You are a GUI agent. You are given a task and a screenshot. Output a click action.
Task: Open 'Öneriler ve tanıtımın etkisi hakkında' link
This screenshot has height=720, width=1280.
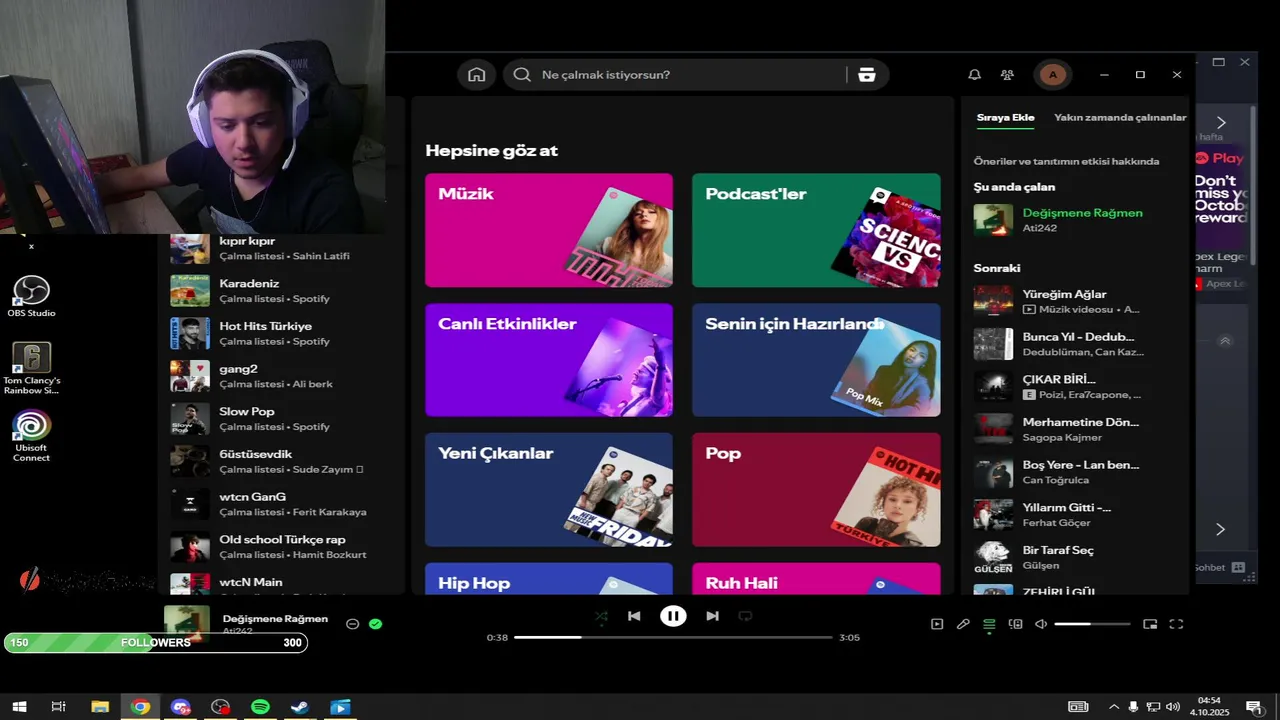pos(1066,161)
